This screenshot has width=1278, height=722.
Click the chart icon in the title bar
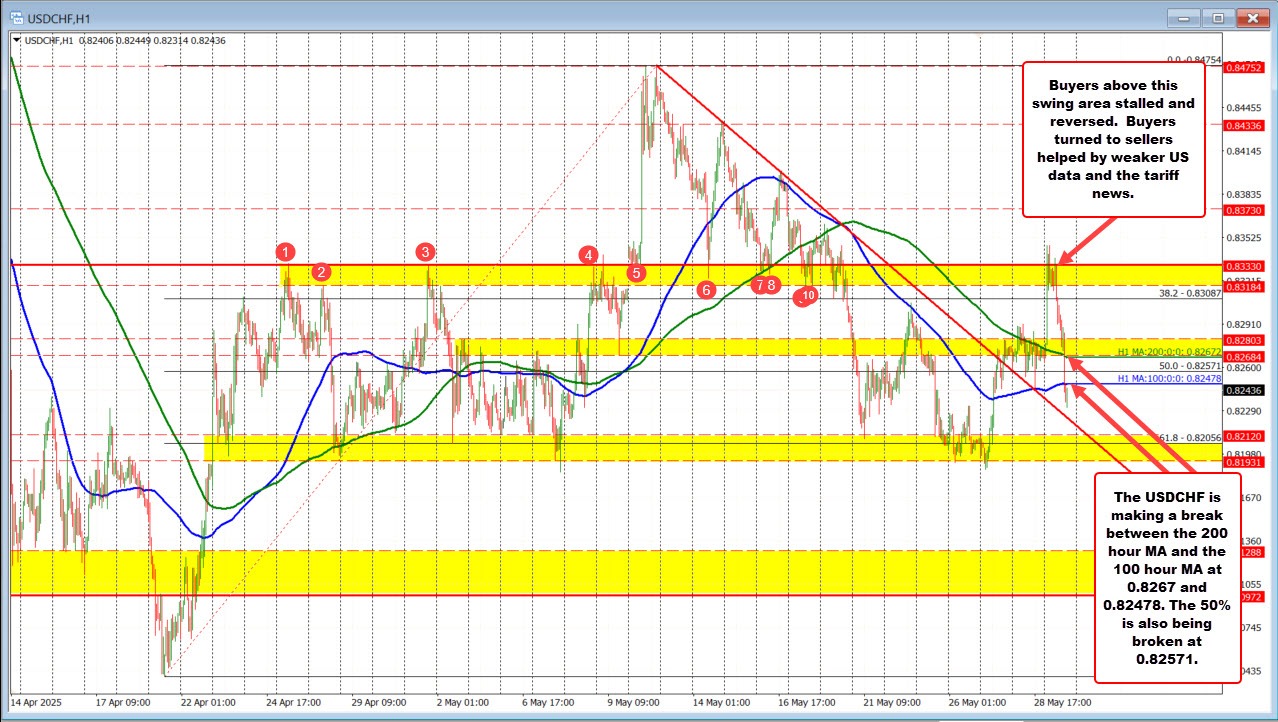[x=14, y=17]
